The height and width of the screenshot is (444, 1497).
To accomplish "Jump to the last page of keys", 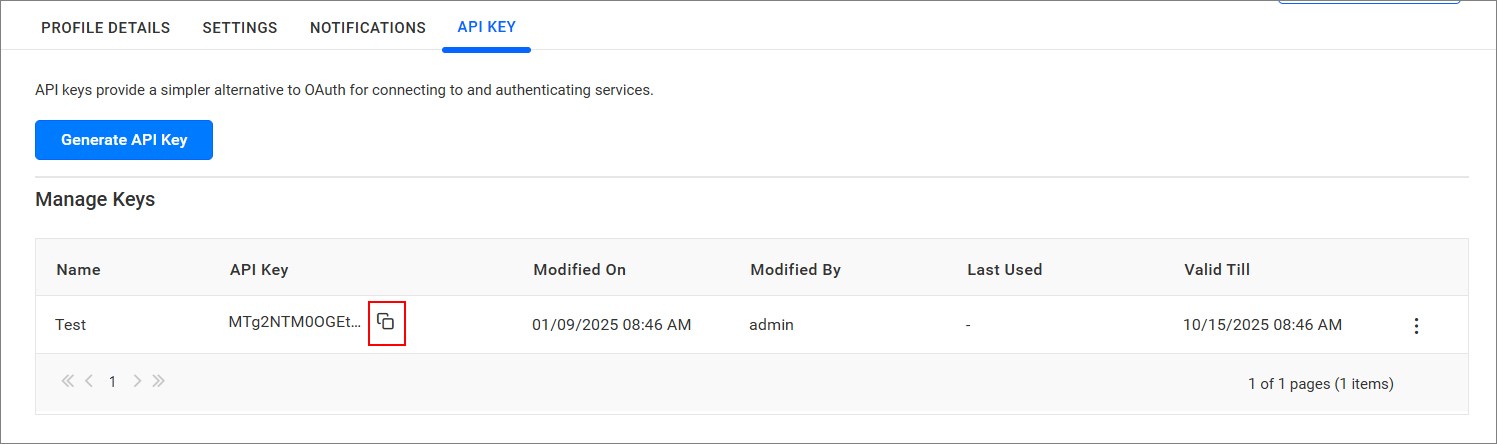I will point(158,381).
